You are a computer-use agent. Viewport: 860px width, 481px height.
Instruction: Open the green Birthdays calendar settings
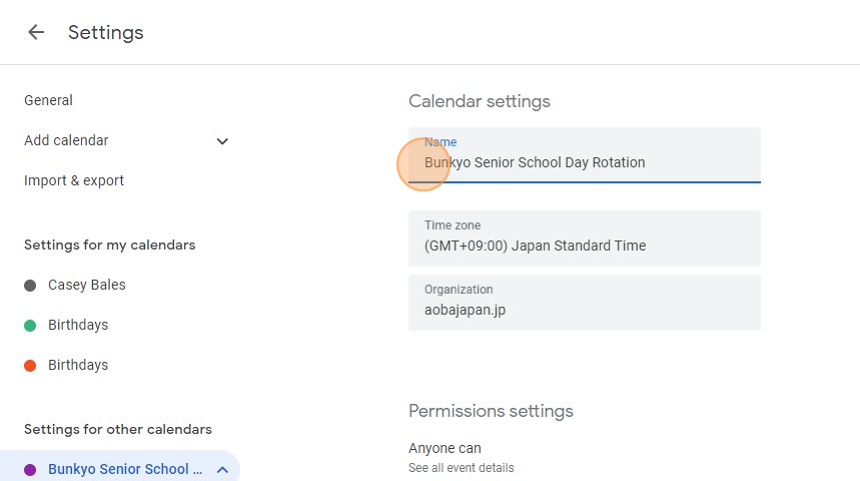click(78, 325)
